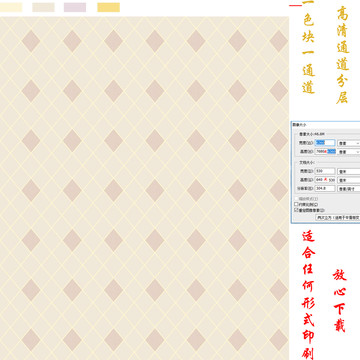360x360 pixels.
Task: Click the Image Size dialog title bar
Action: 326,125
